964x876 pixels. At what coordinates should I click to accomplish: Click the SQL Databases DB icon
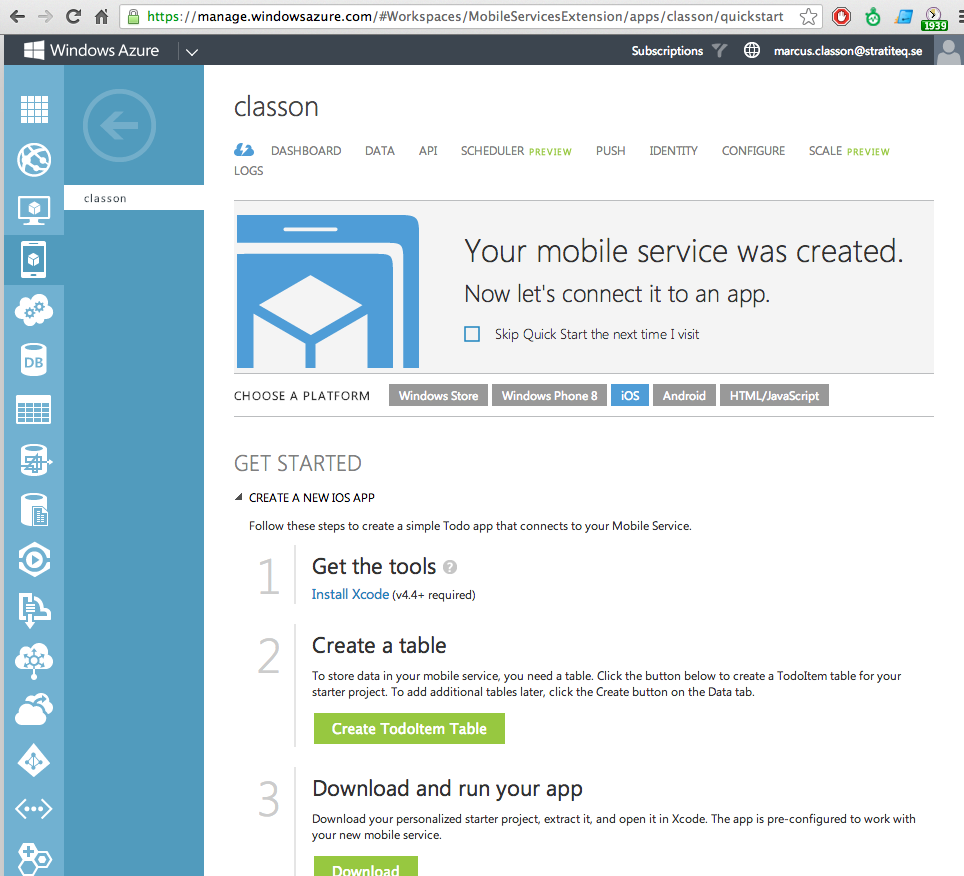pyautogui.click(x=34, y=361)
